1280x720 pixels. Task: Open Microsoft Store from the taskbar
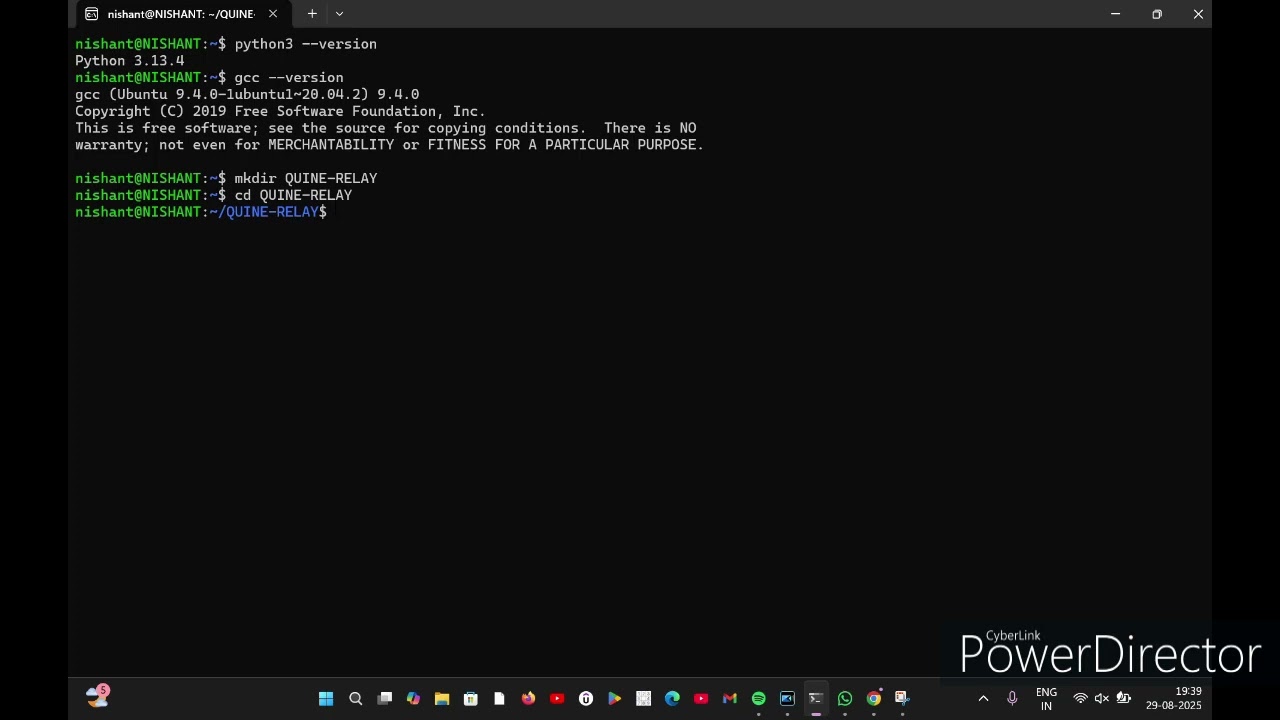coord(470,698)
